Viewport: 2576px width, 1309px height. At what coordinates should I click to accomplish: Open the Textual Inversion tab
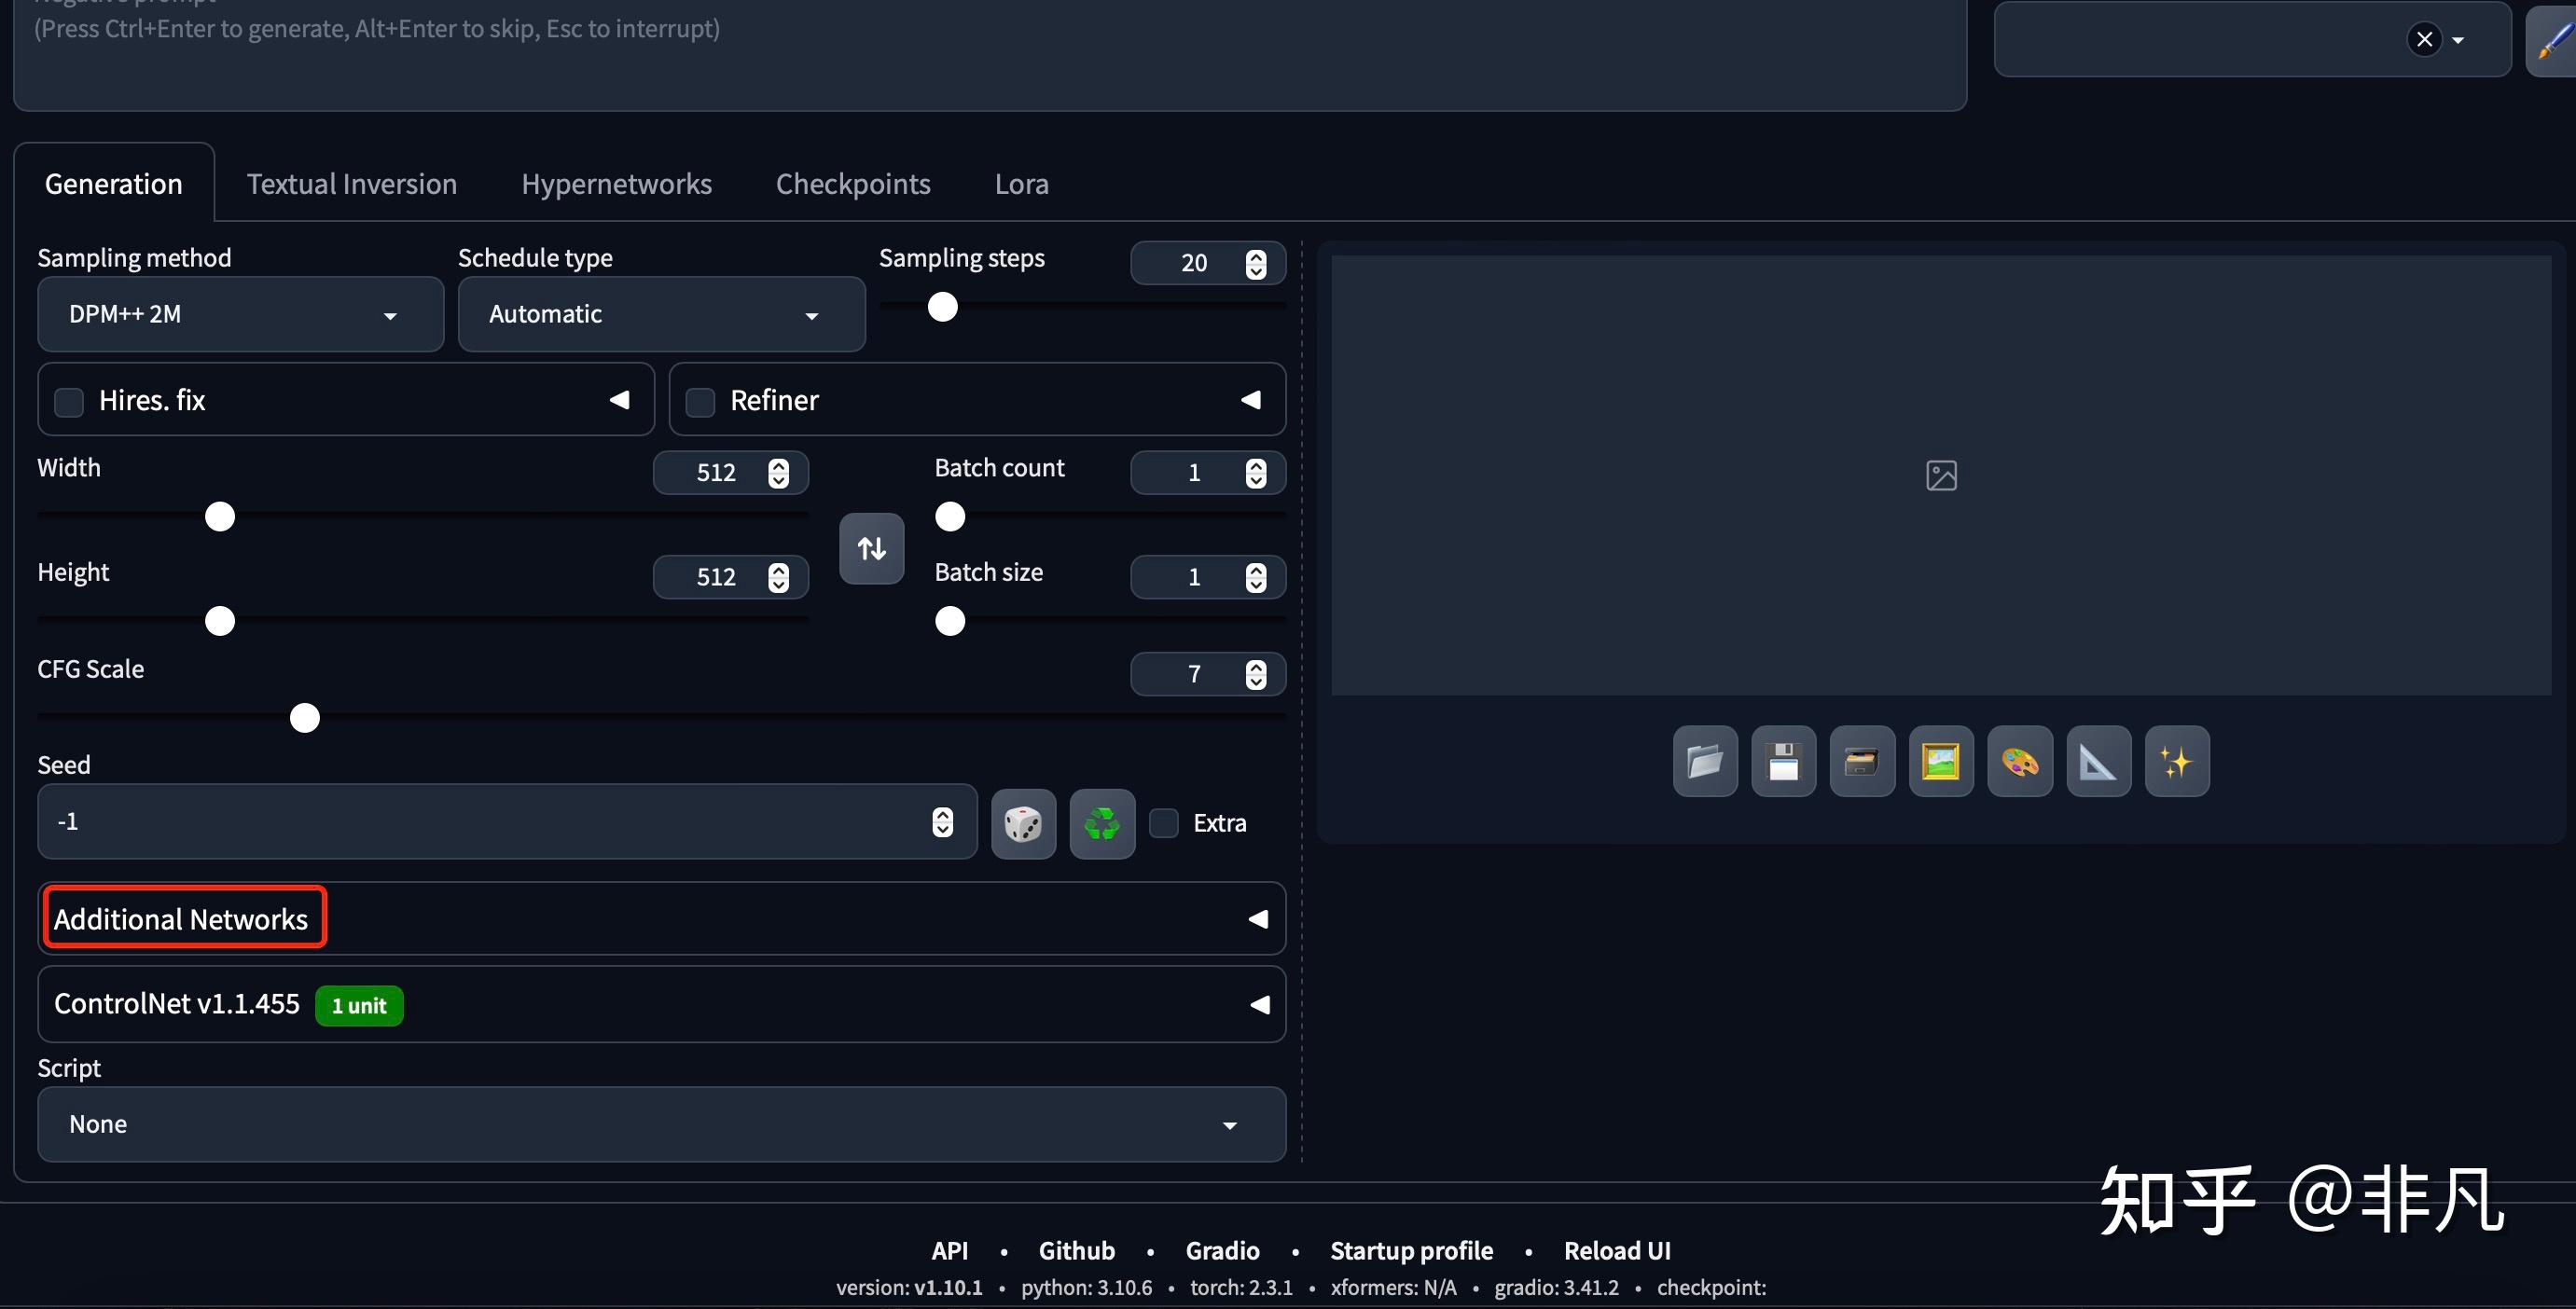351,184
